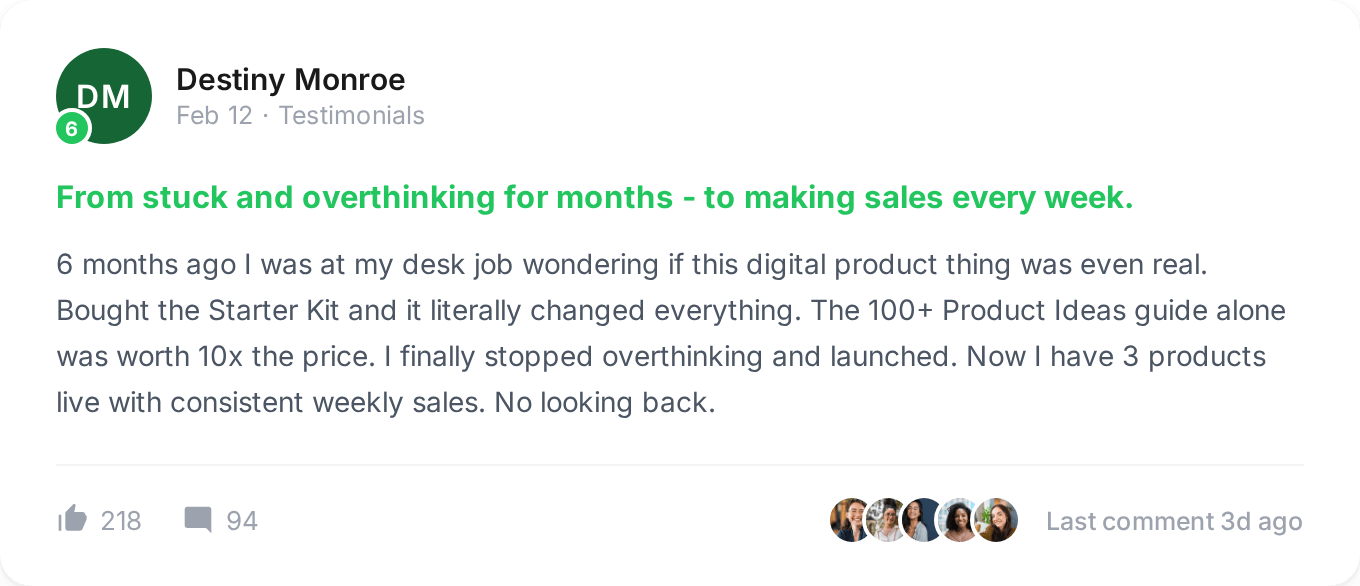Click the 218 likes count

(121, 521)
